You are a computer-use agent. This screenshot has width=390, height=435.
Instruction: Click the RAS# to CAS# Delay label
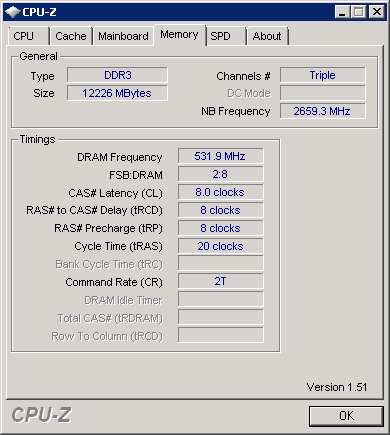[94, 210]
